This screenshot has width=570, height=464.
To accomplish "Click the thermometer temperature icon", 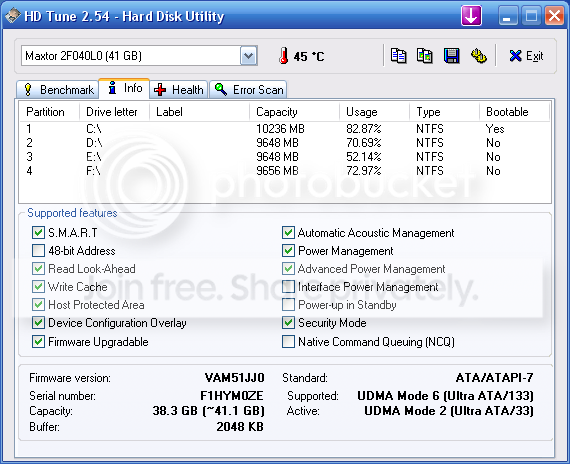I will [284, 56].
